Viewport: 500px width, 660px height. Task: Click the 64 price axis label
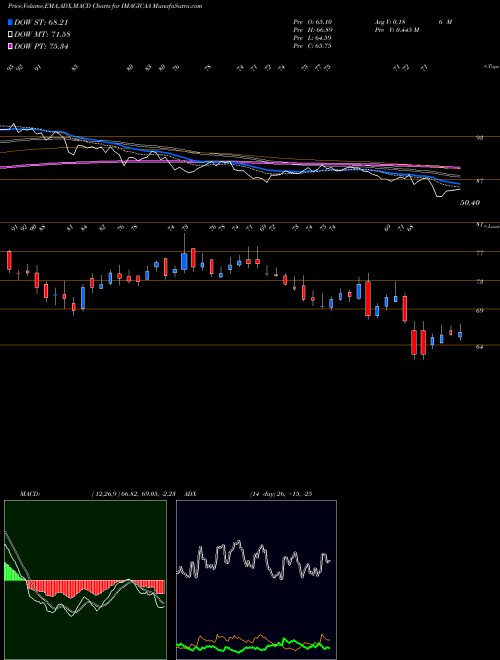pyautogui.click(x=480, y=346)
